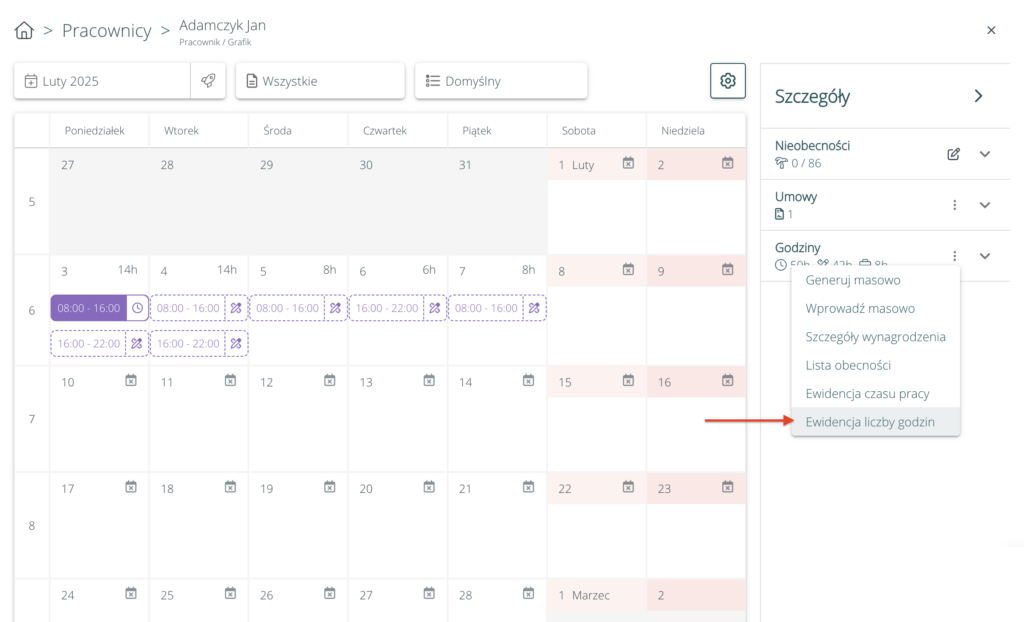This screenshot has width=1024, height=622.
Task: Open the settings gear button
Action: (x=727, y=81)
